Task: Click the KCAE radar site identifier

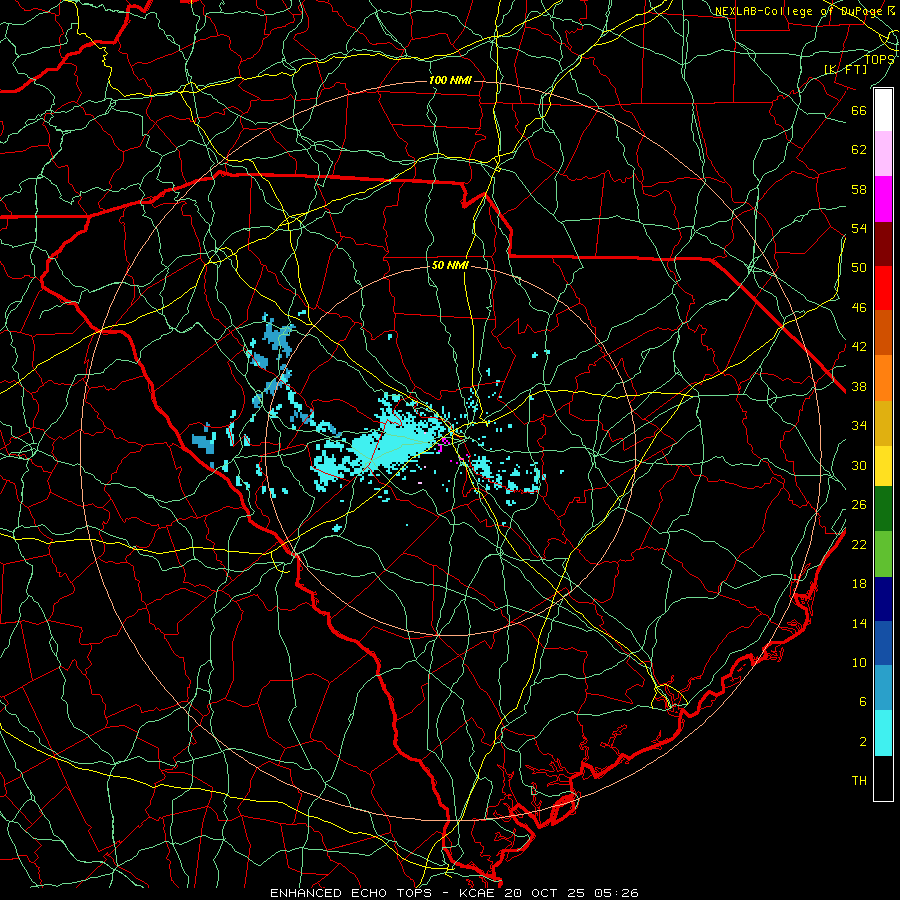Action: coord(478,893)
